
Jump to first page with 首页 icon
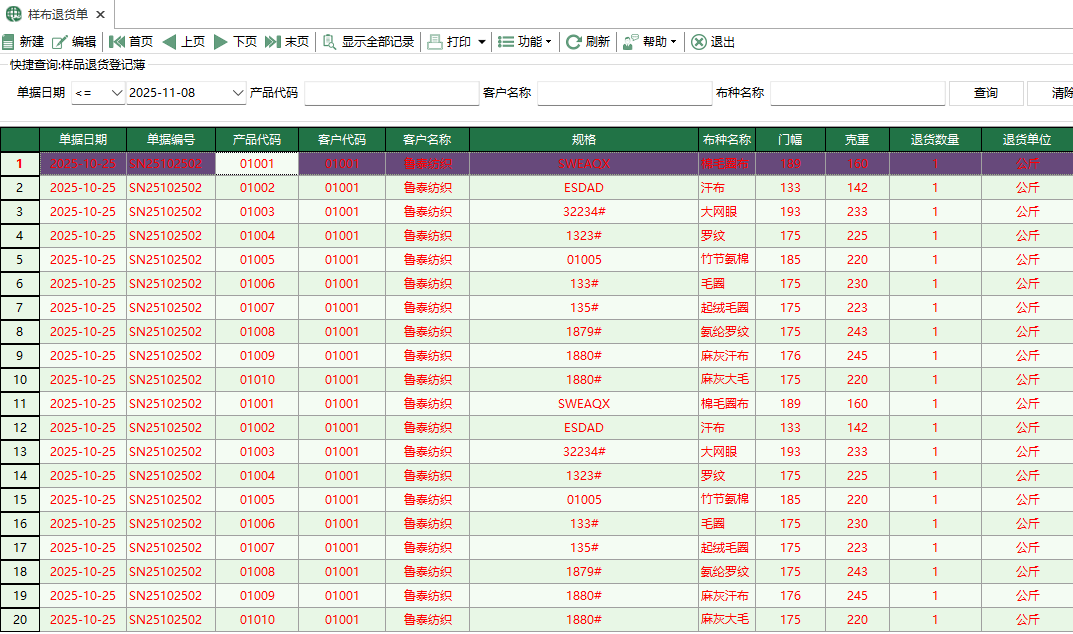coord(131,42)
